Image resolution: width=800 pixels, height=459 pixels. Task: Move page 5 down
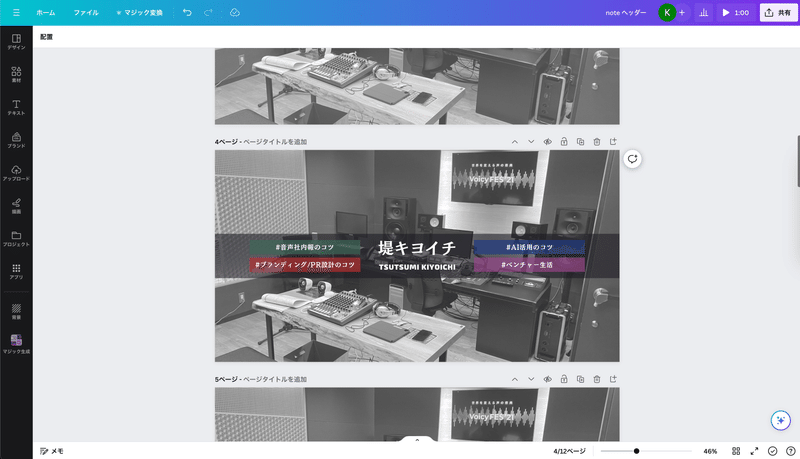click(531, 379)
